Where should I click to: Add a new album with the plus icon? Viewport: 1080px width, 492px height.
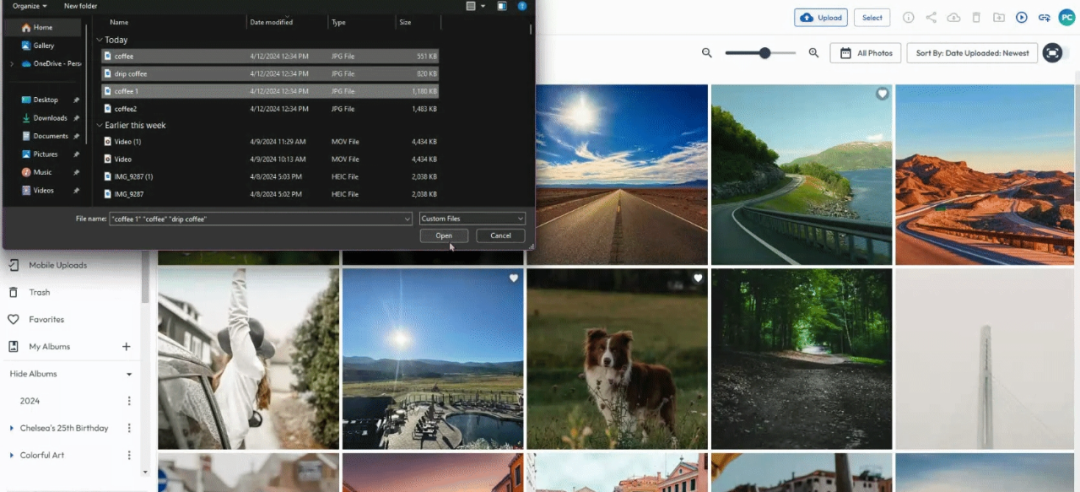[126, 347]
